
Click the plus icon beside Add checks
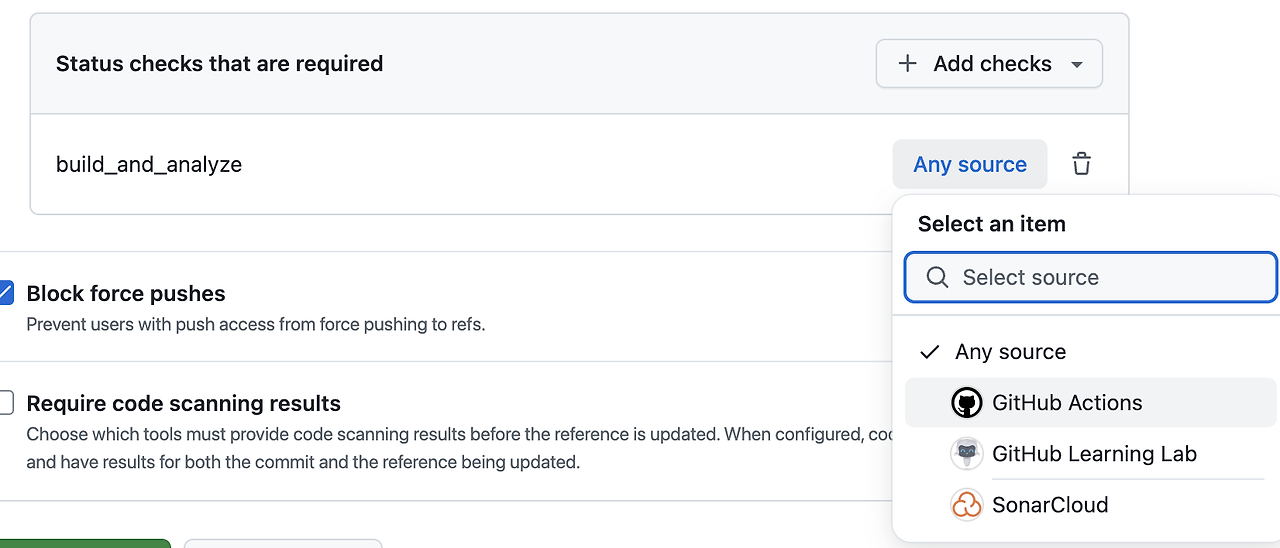907,64
